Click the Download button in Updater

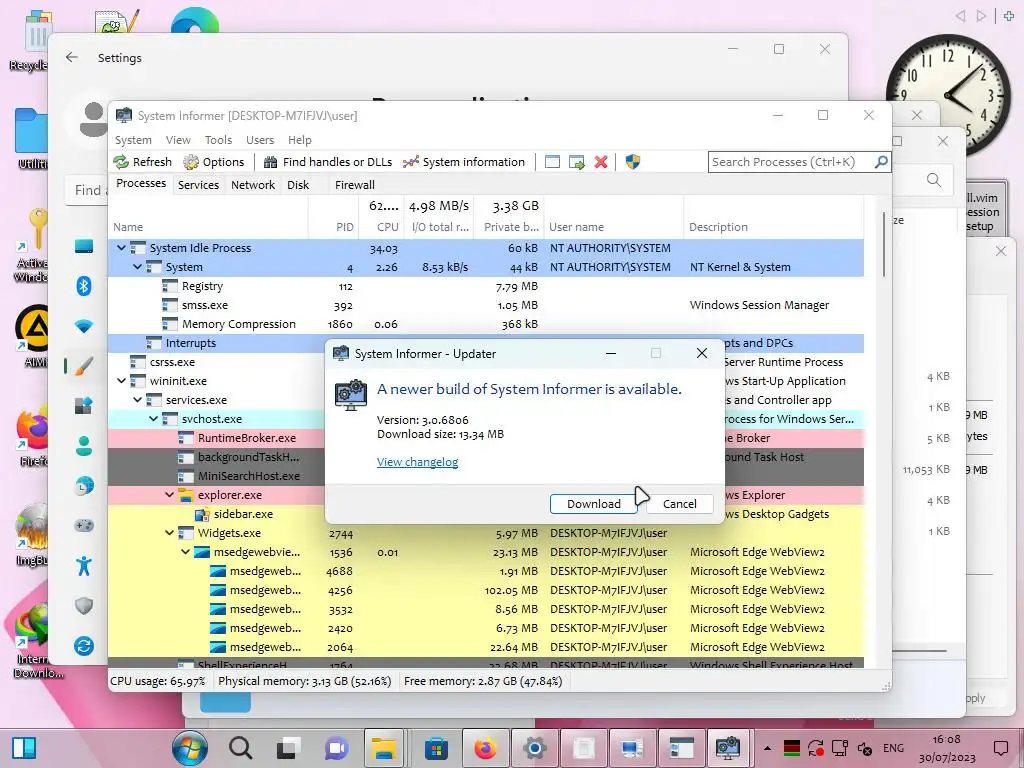[594, 504]
